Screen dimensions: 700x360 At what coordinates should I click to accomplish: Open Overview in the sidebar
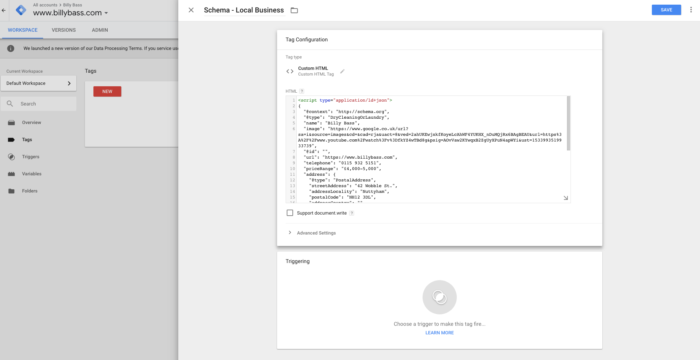coord(31,122)
